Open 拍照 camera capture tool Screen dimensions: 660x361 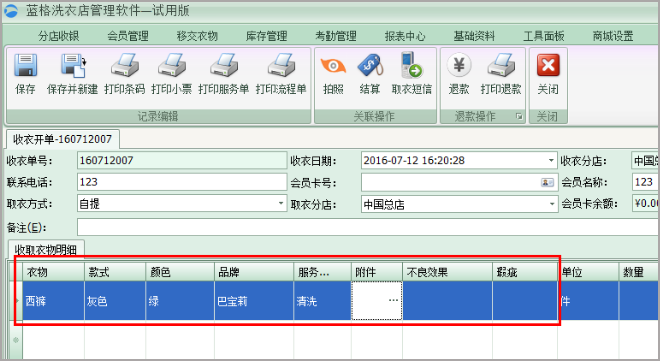pyautogui.click(x=333, y=66)
